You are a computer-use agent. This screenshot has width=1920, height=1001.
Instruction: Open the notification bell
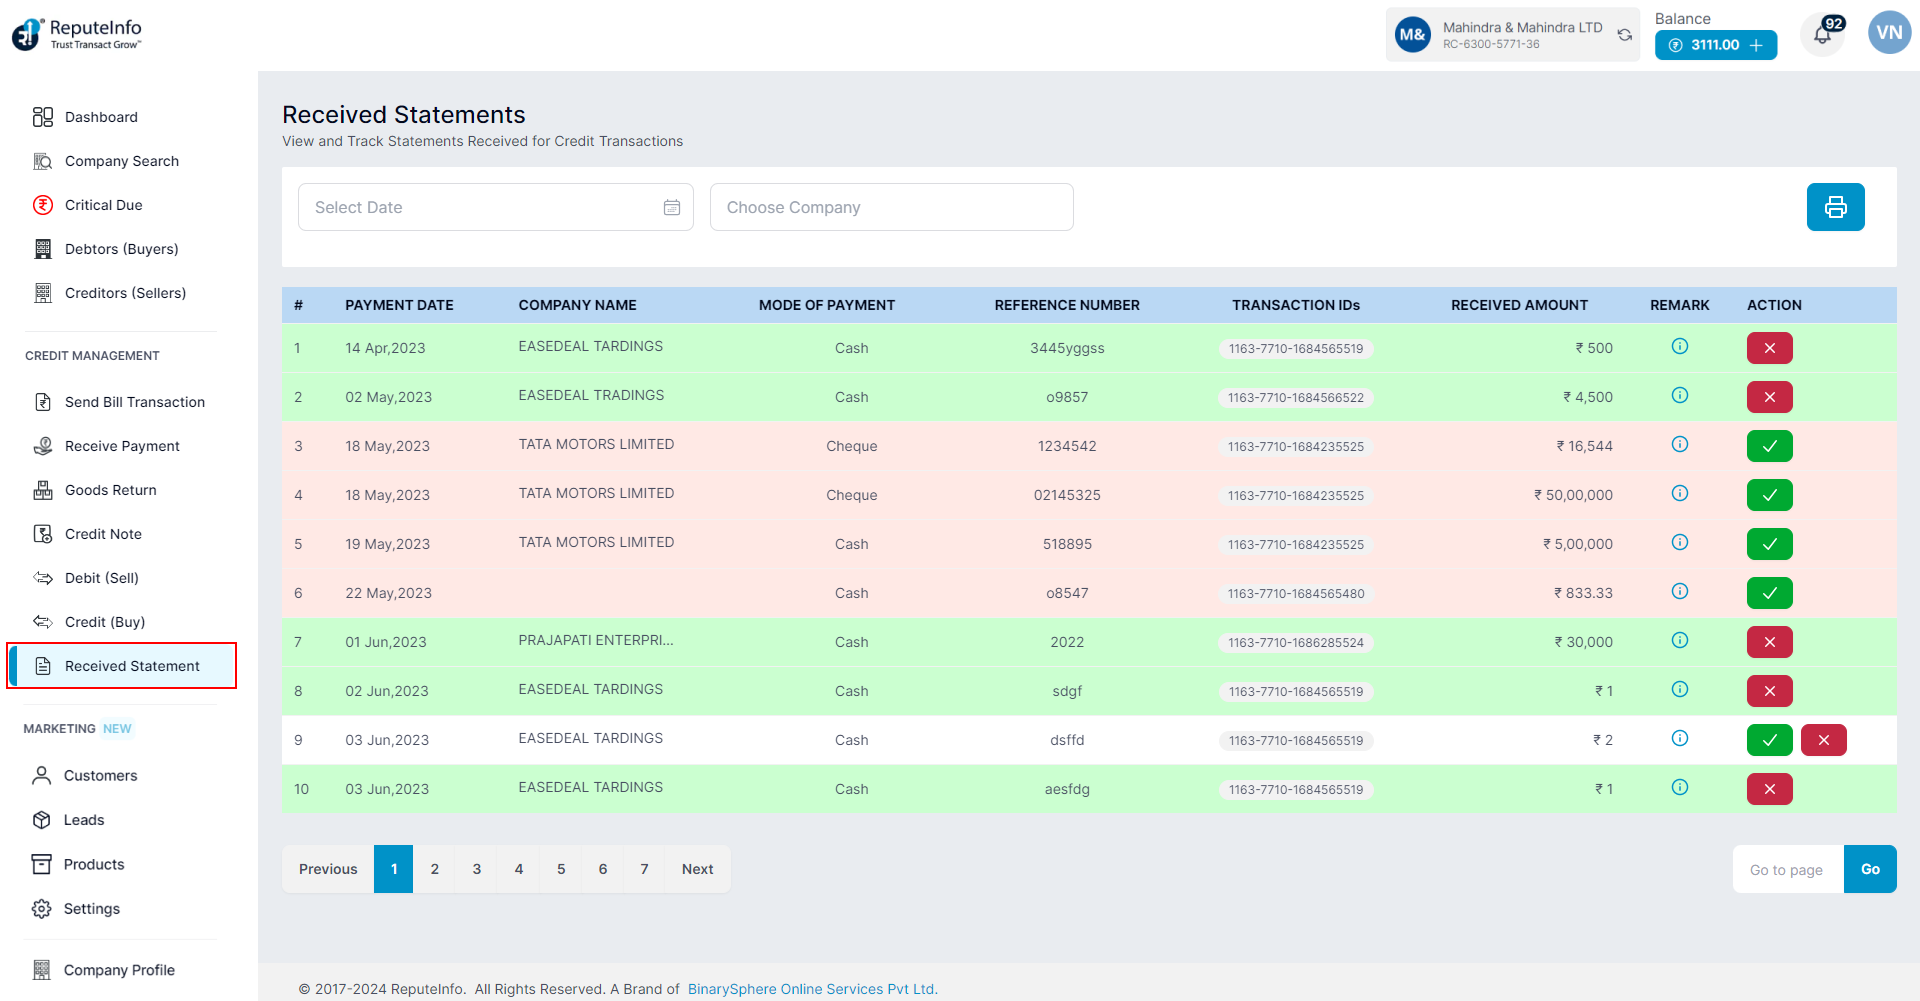click(x=1822, y=36)
